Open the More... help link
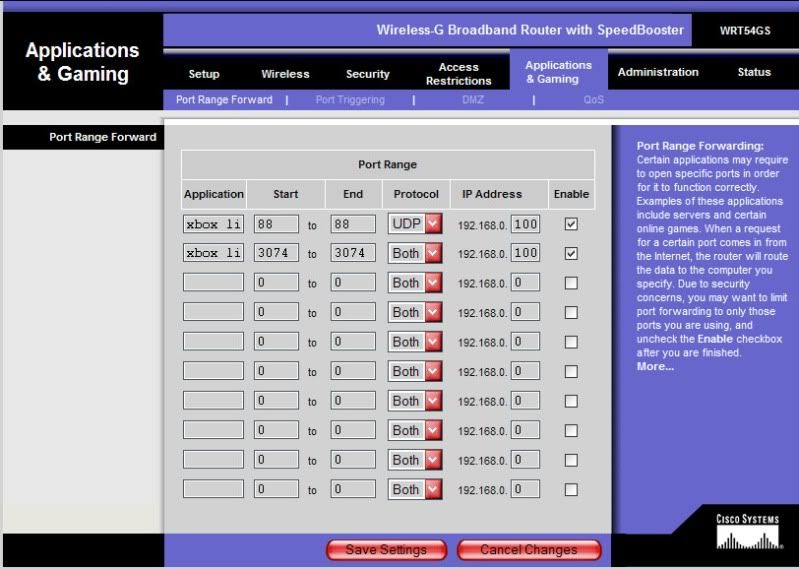This screenshot has width=799, height=569. 655,366
